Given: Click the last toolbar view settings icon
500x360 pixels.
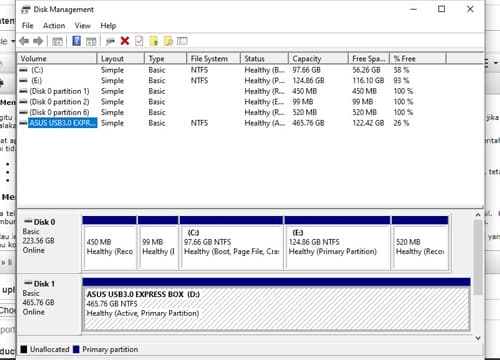Looking at the screenshot, I should pos(182,41).
